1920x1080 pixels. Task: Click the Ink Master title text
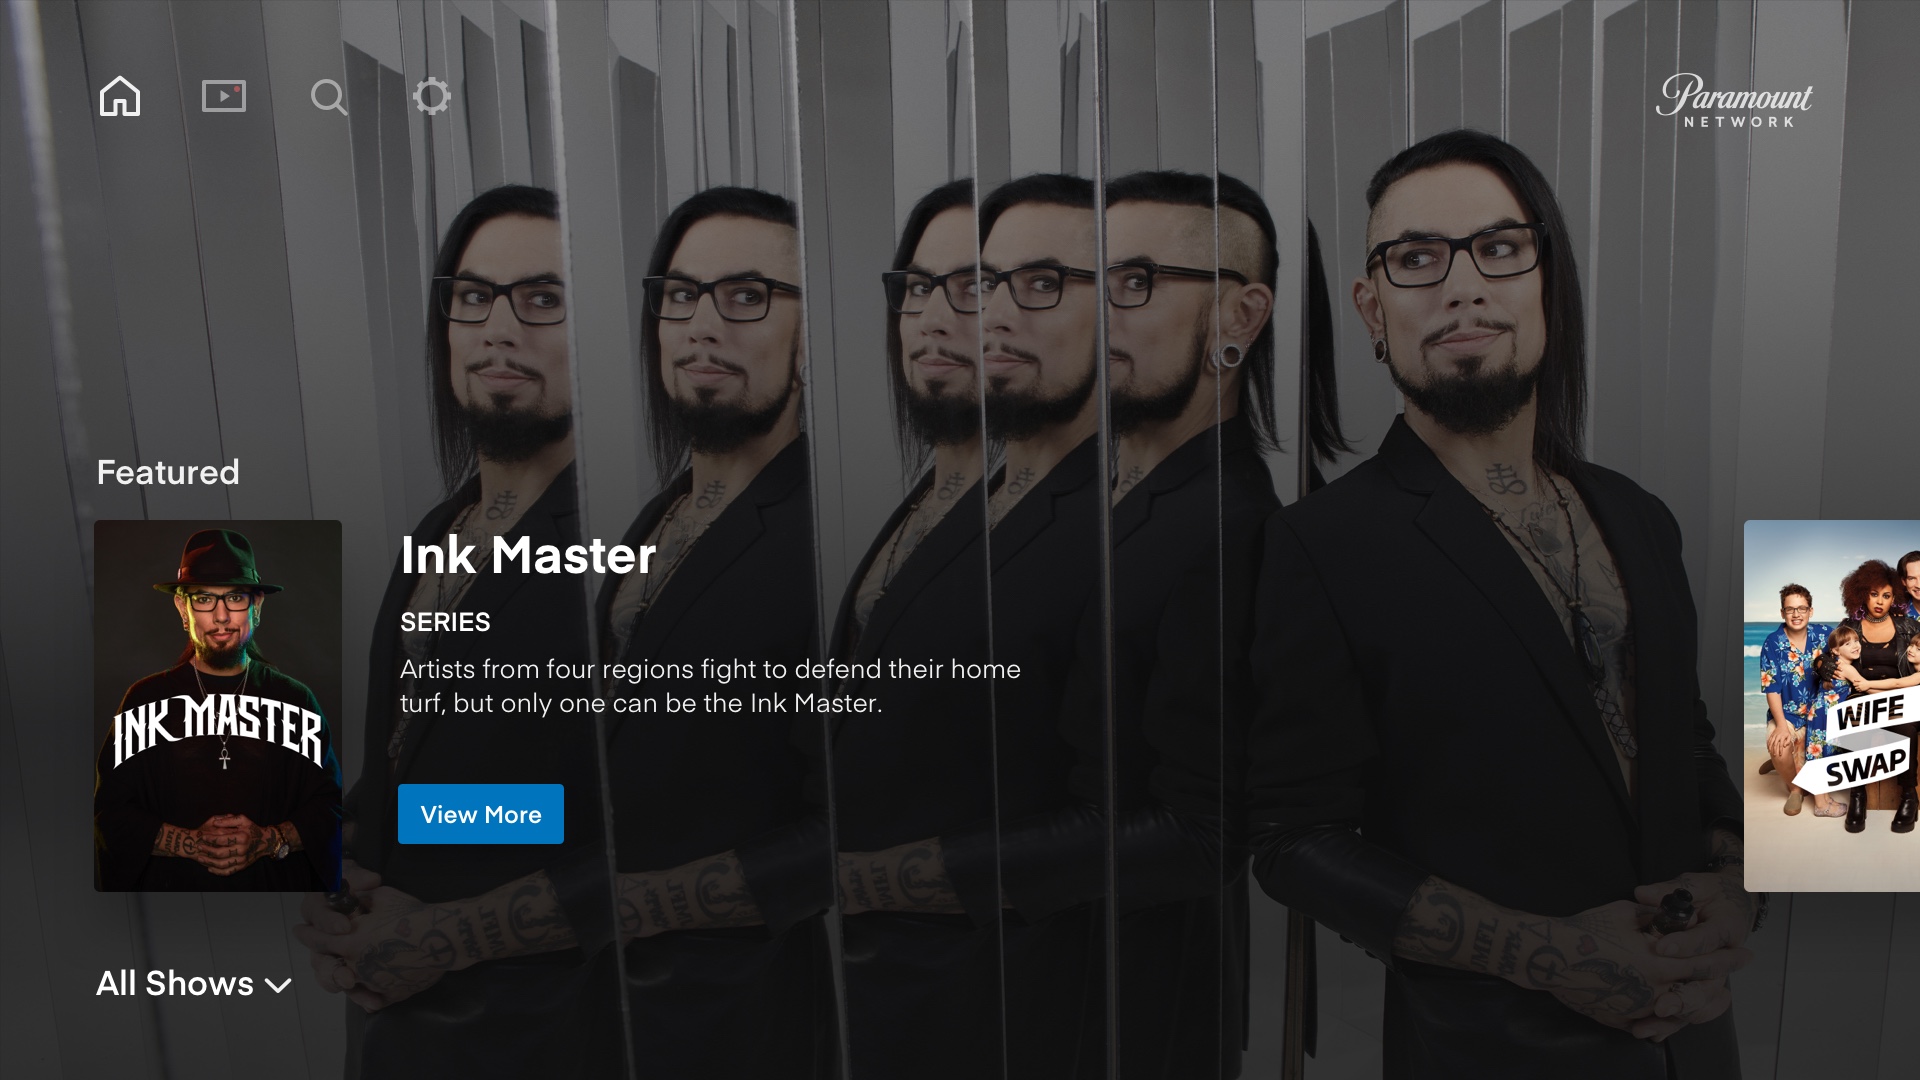click(x=528, y=555)
